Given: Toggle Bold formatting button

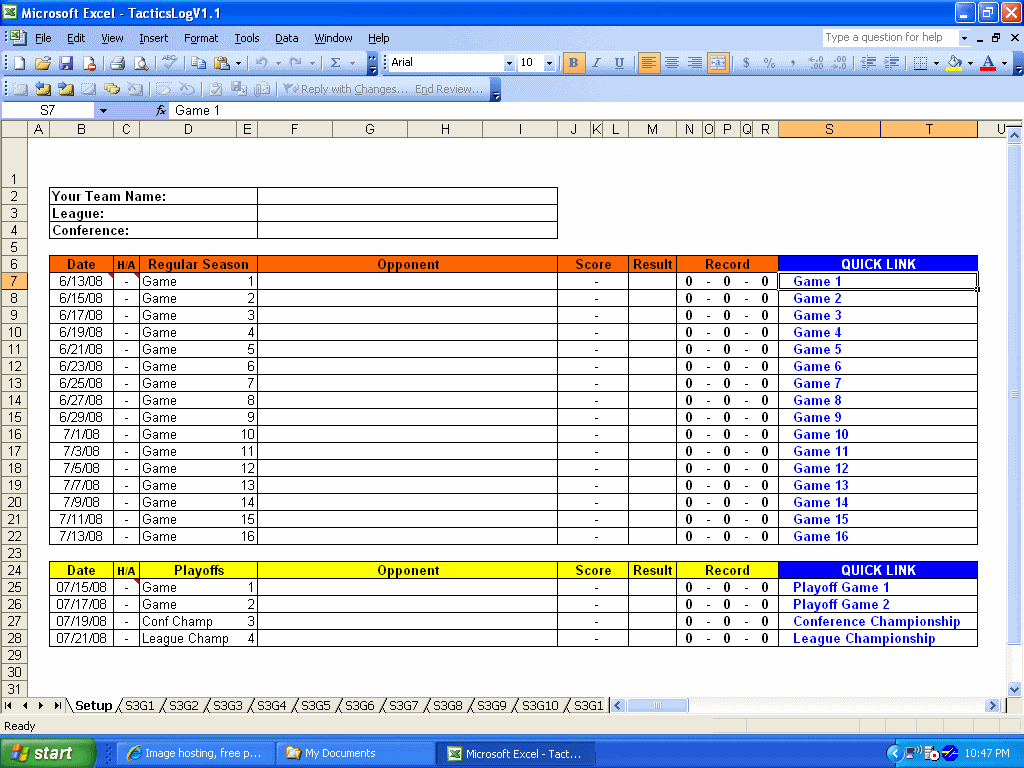Looking at the screenshot, I should [573, 63].
